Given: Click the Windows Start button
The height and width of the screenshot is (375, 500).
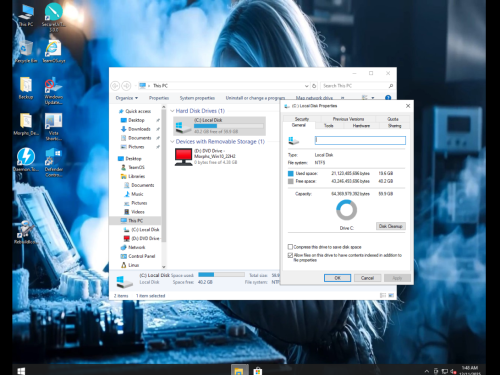Looking at the screenshot, I should (21, 371).
